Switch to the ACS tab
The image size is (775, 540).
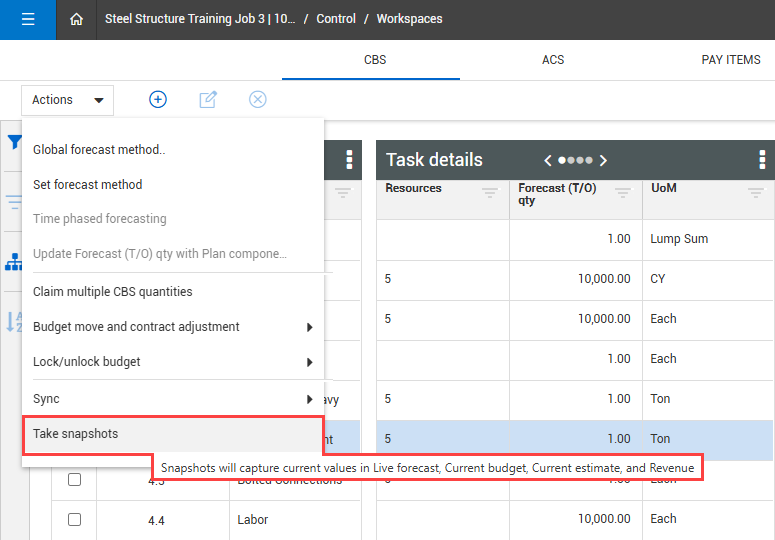[x=553, y=60]
